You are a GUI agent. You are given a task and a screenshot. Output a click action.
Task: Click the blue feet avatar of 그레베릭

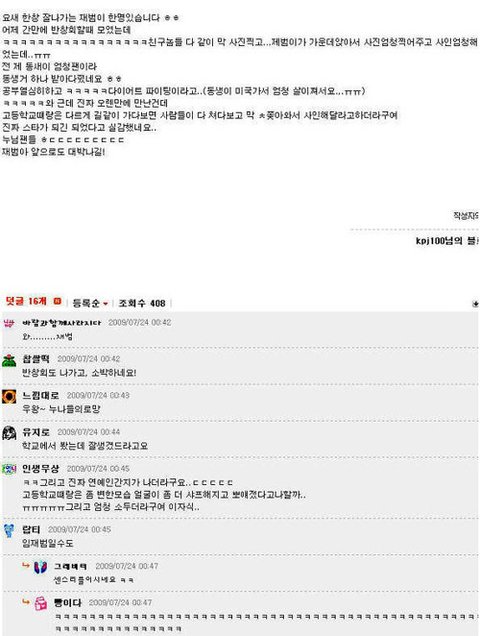pyautogui.click(x=41, y=567)
